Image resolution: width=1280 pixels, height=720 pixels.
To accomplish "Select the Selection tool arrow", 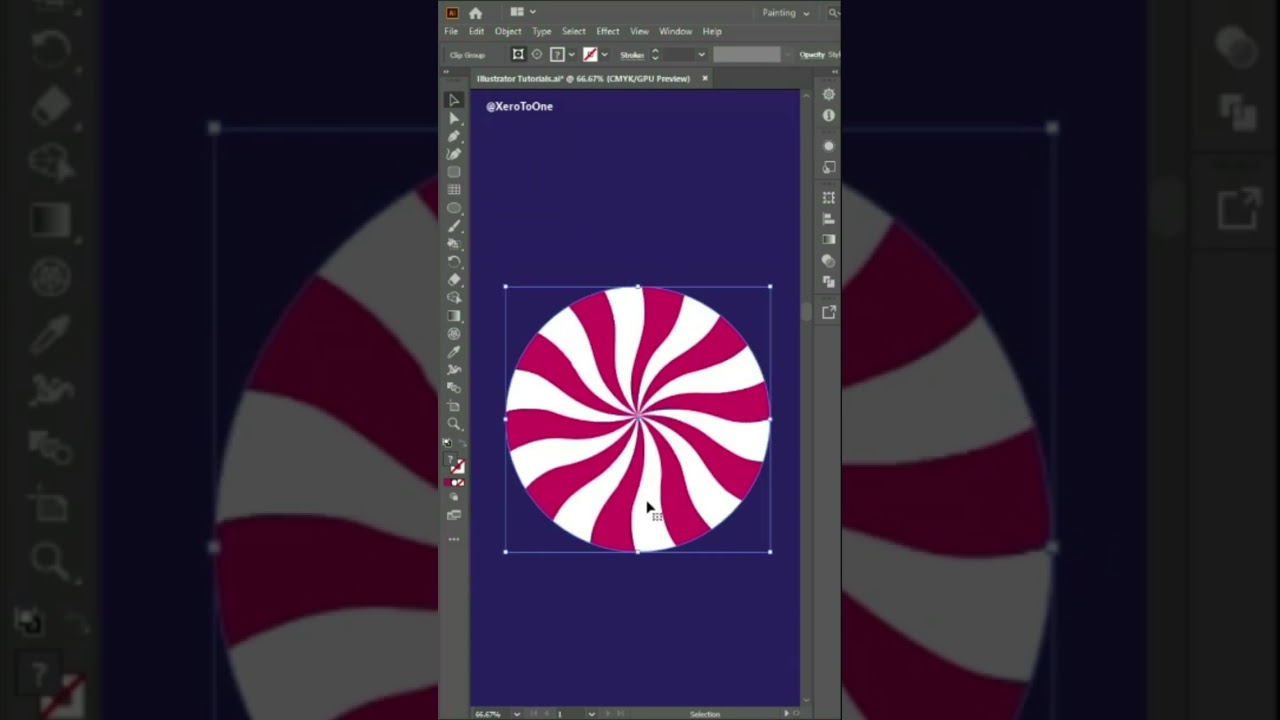I will tap(454, 100).
